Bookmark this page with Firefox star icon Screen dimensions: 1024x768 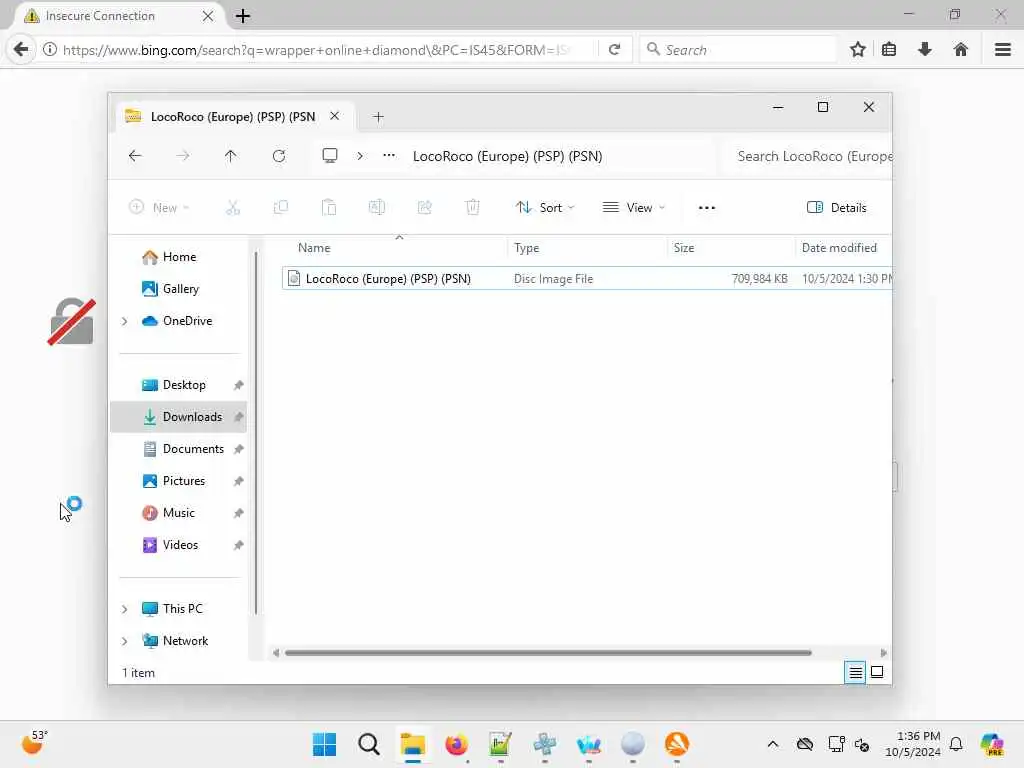click(858, 50)
